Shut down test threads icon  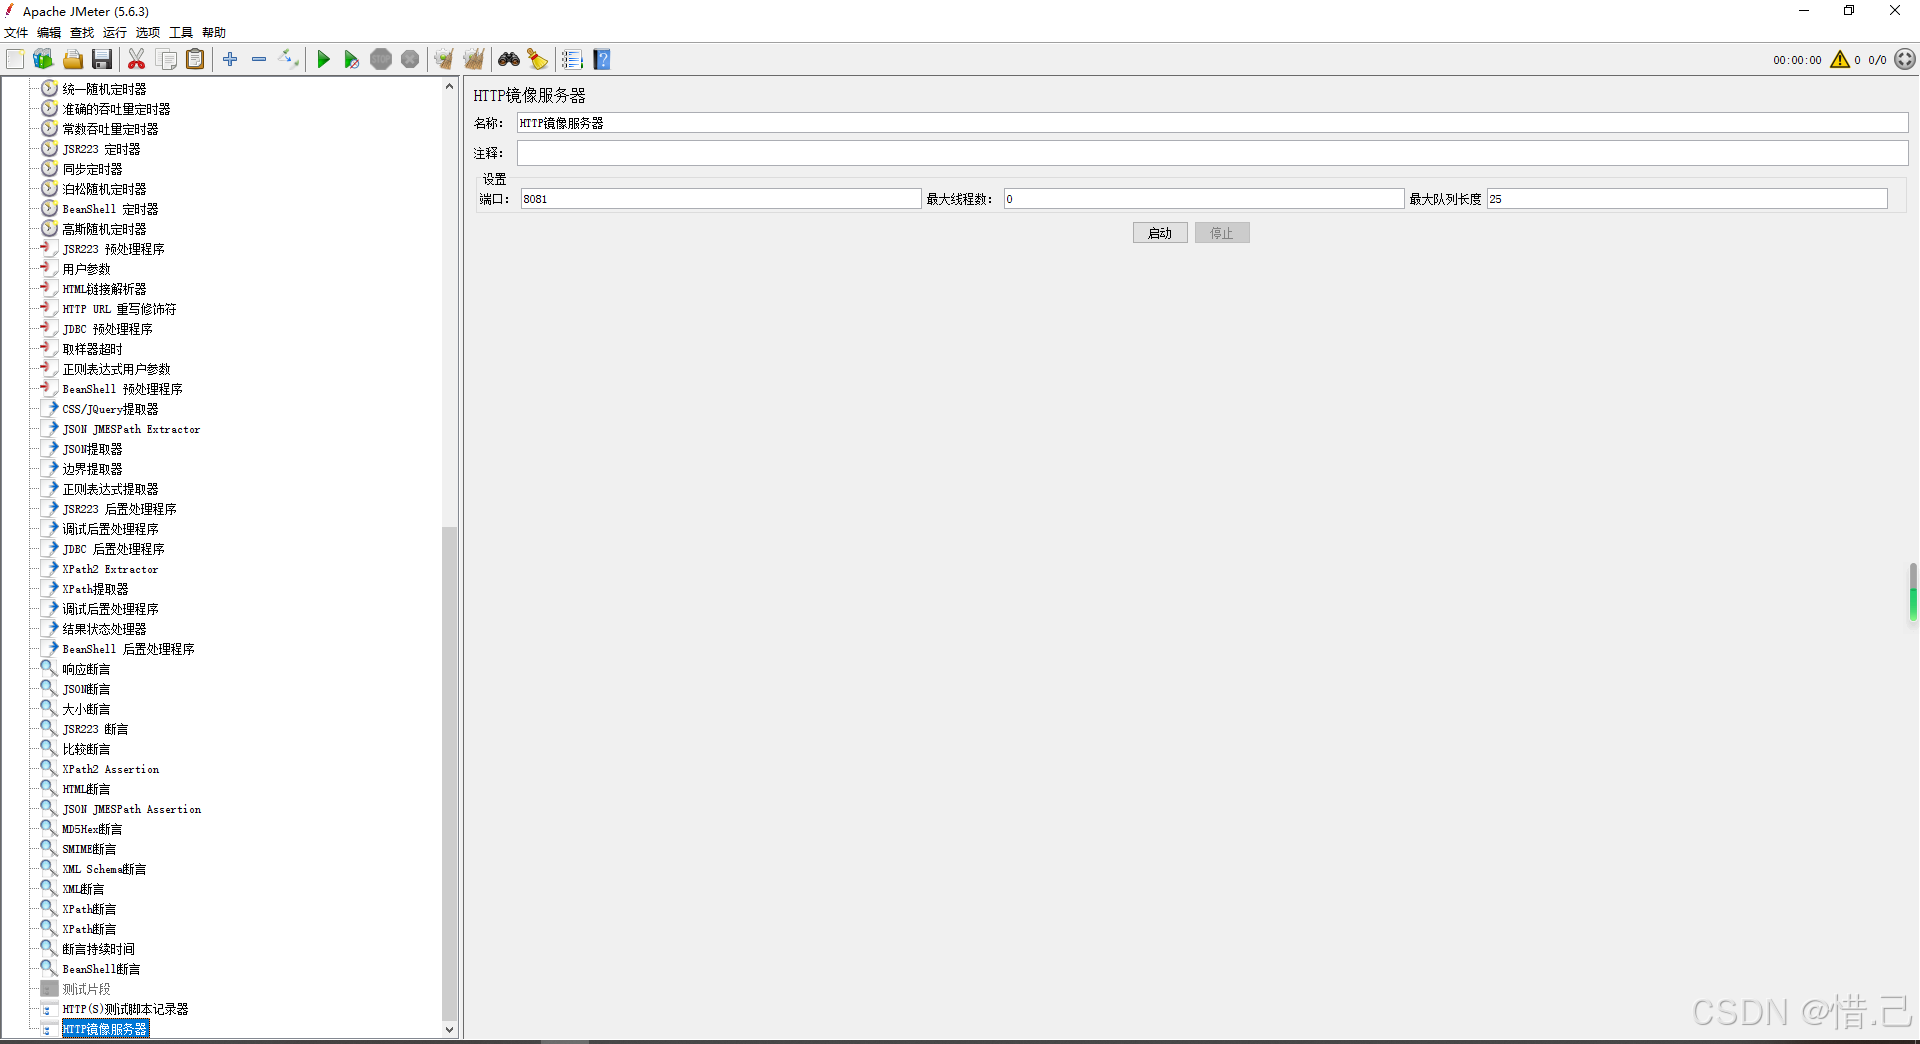pos(410,60)
